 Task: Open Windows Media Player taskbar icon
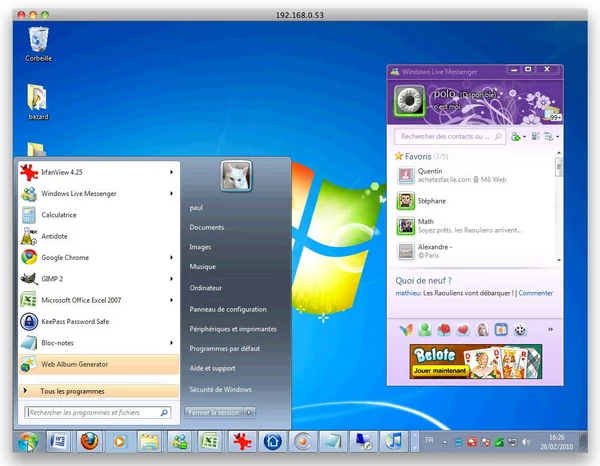(x=119, y=442)
